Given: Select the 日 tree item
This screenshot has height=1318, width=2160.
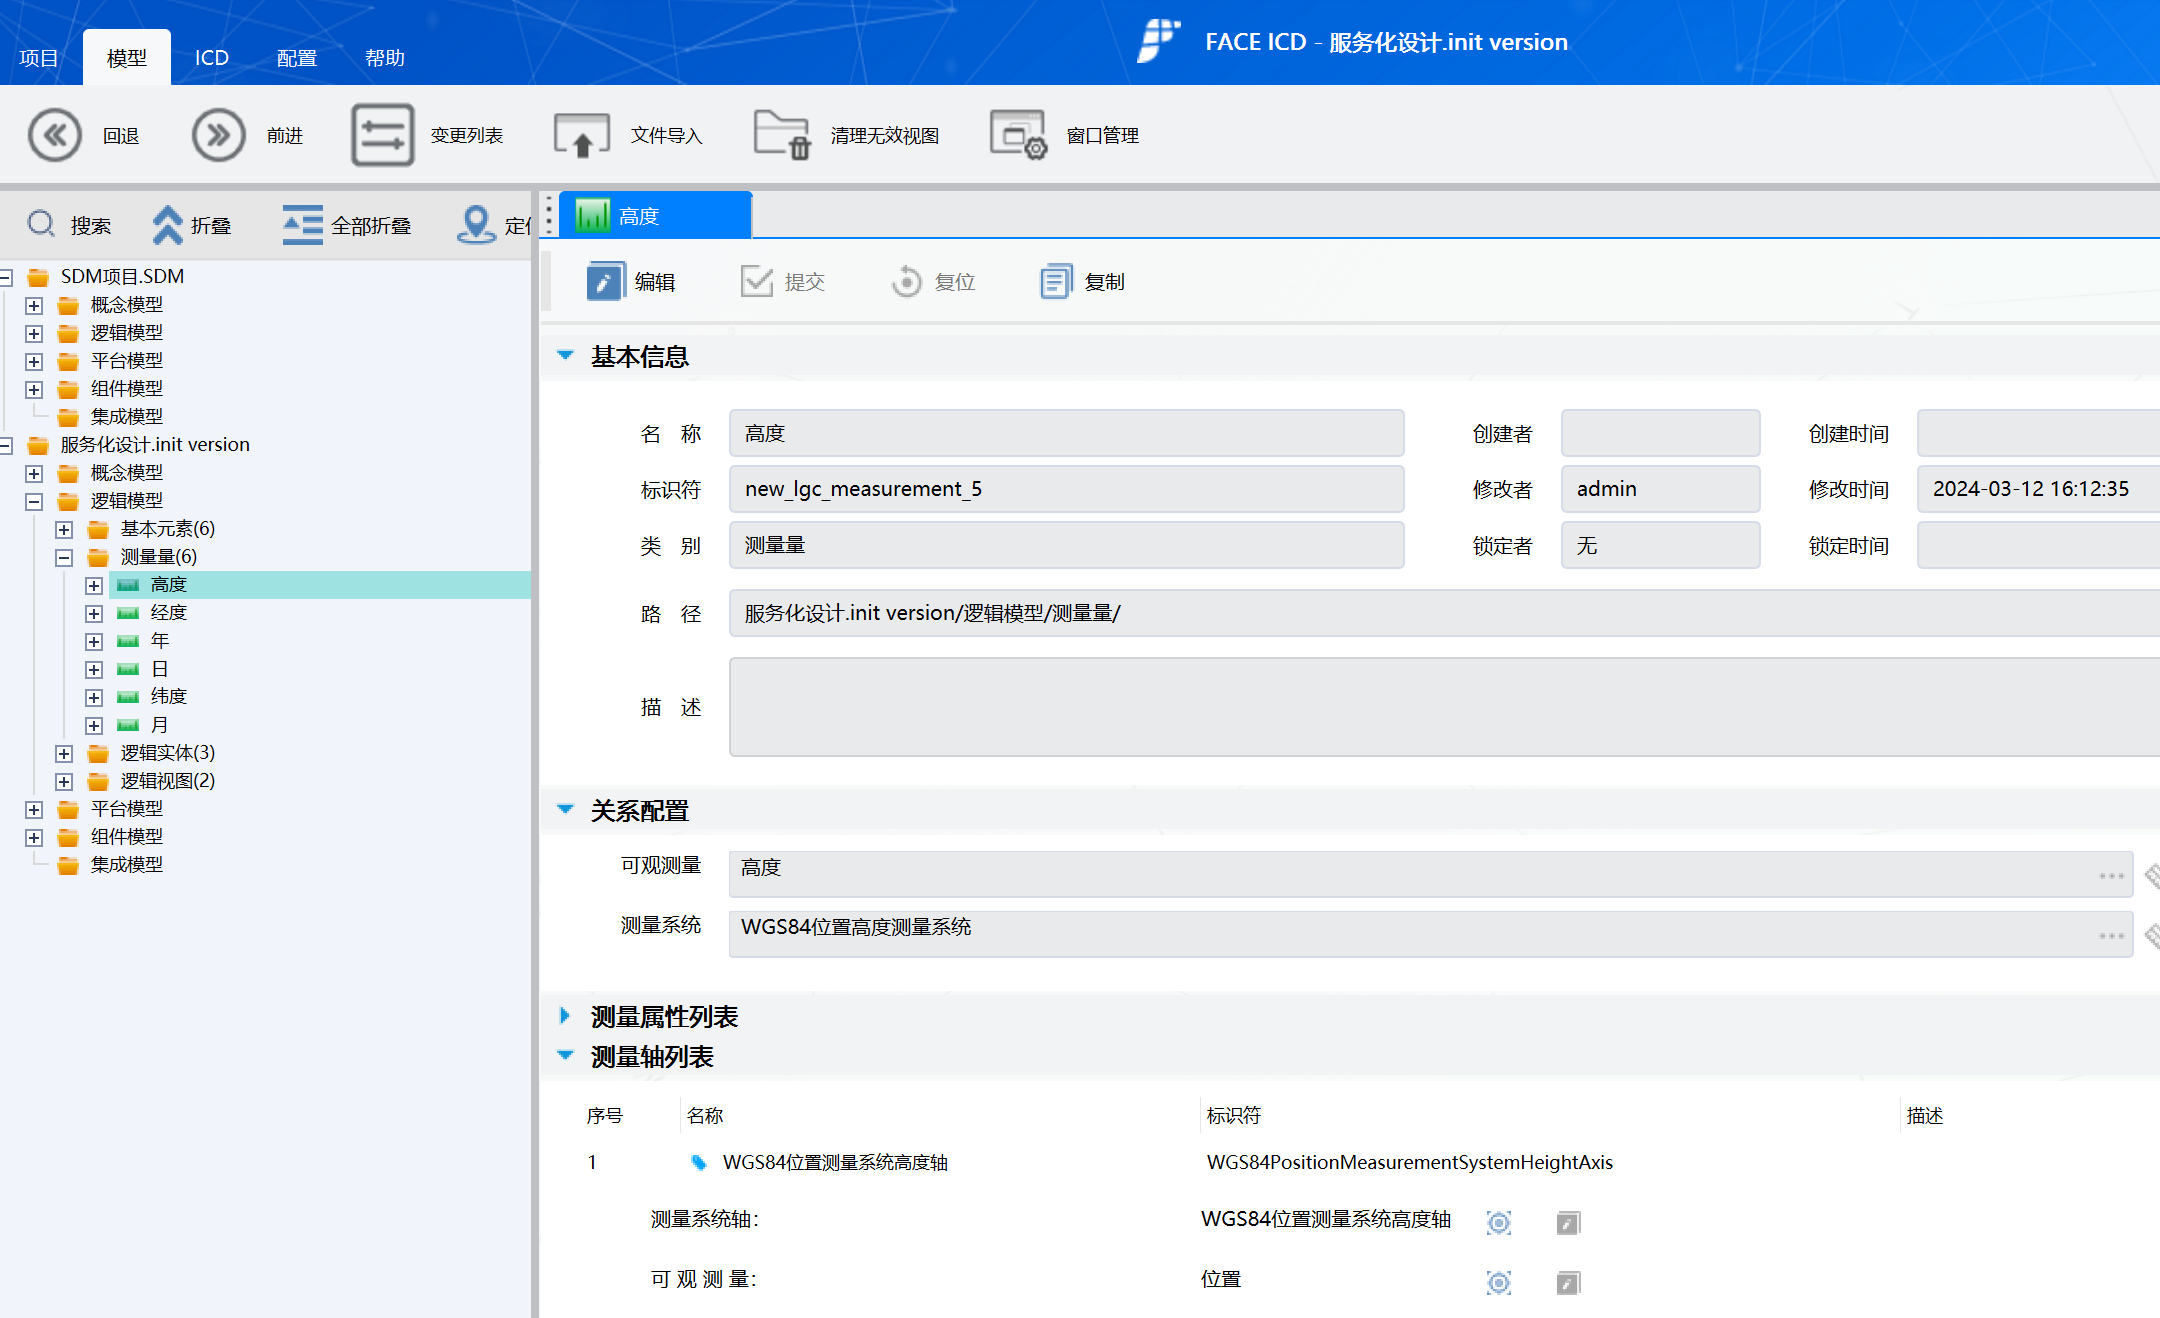Looking at the screenshot, I should click(160, 669).
